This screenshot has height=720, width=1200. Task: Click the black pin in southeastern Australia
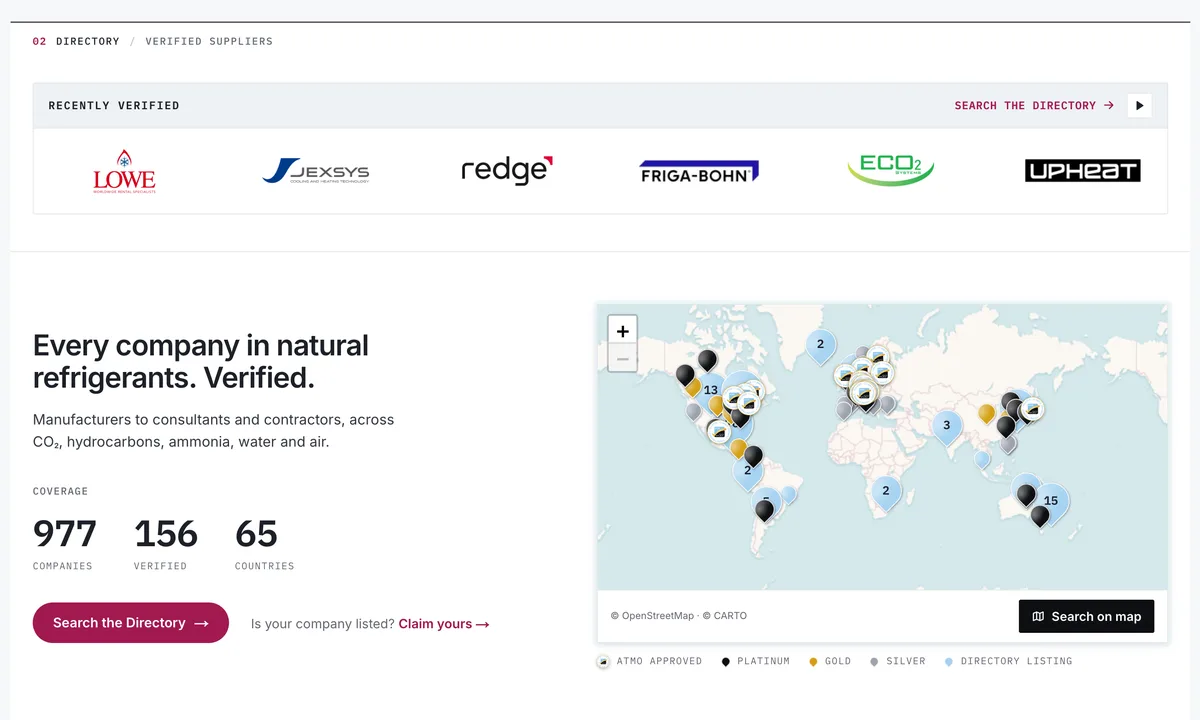click(1040, 516)
